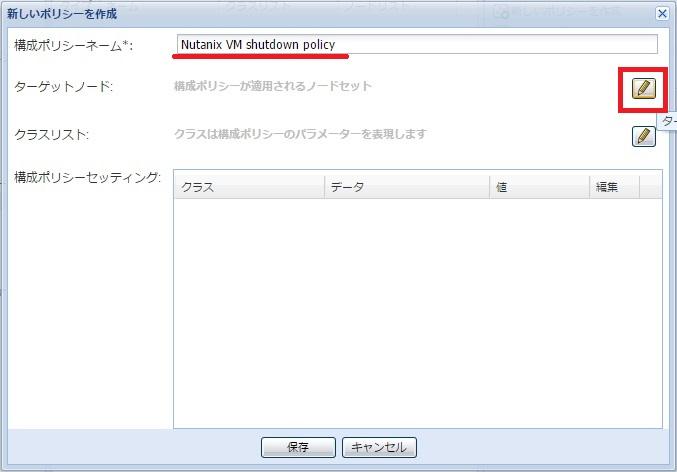The image size is (677, 472).
Task: Click the データ column header
Action: click(x=407, y=187)
